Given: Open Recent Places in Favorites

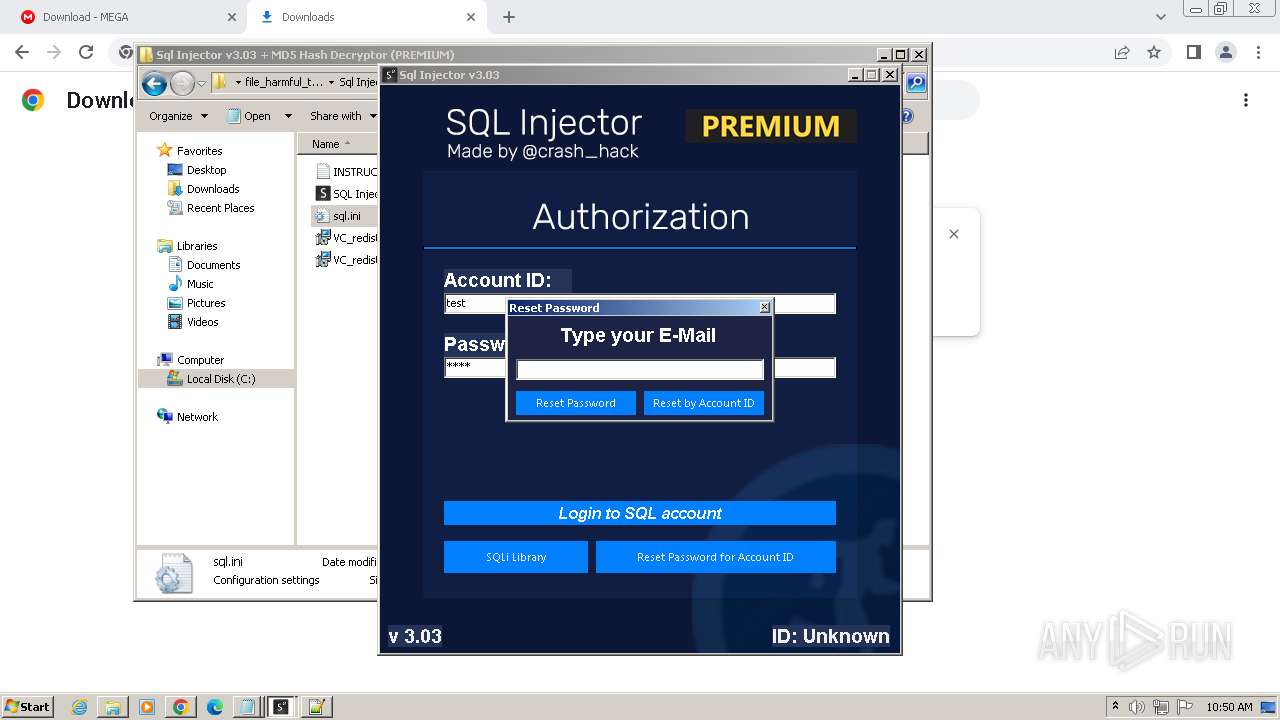Looking at the screenshot, I should click(220, 208).
